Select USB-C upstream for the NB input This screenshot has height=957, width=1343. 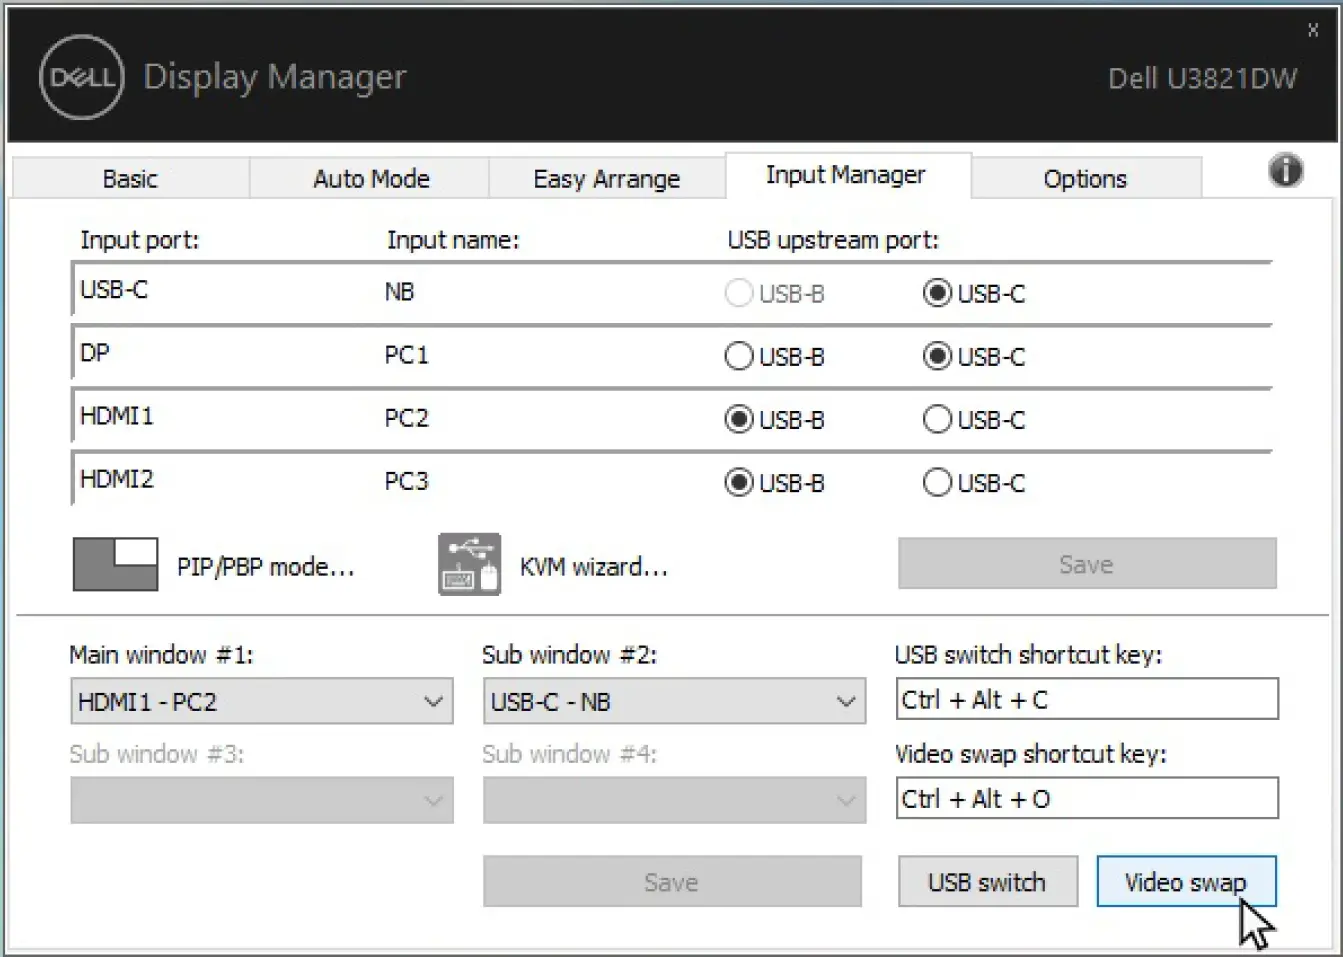tap(937, 293)
